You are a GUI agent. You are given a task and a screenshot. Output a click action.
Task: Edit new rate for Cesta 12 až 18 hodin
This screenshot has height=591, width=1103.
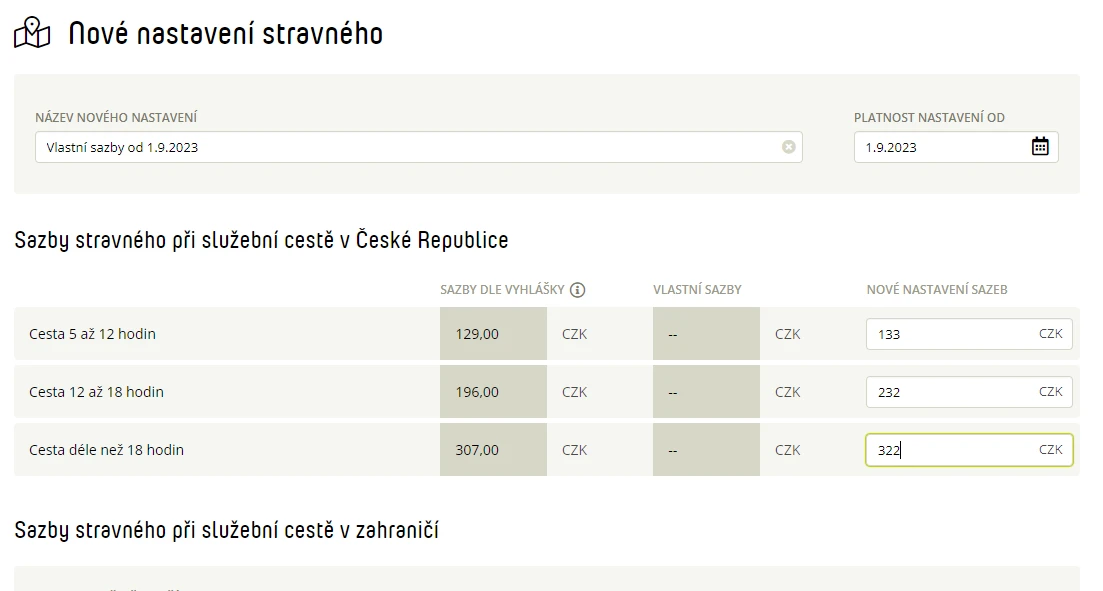(x=969, y=392)
